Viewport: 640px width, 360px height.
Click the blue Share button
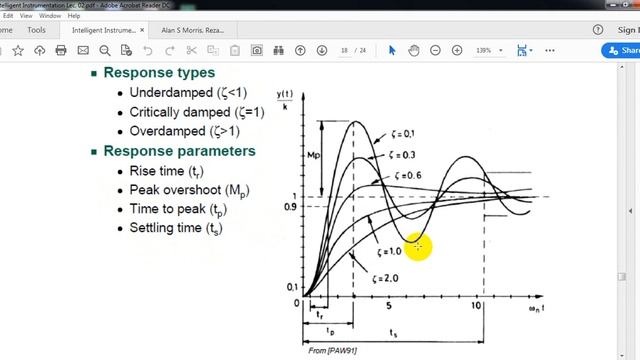[621, 51]
